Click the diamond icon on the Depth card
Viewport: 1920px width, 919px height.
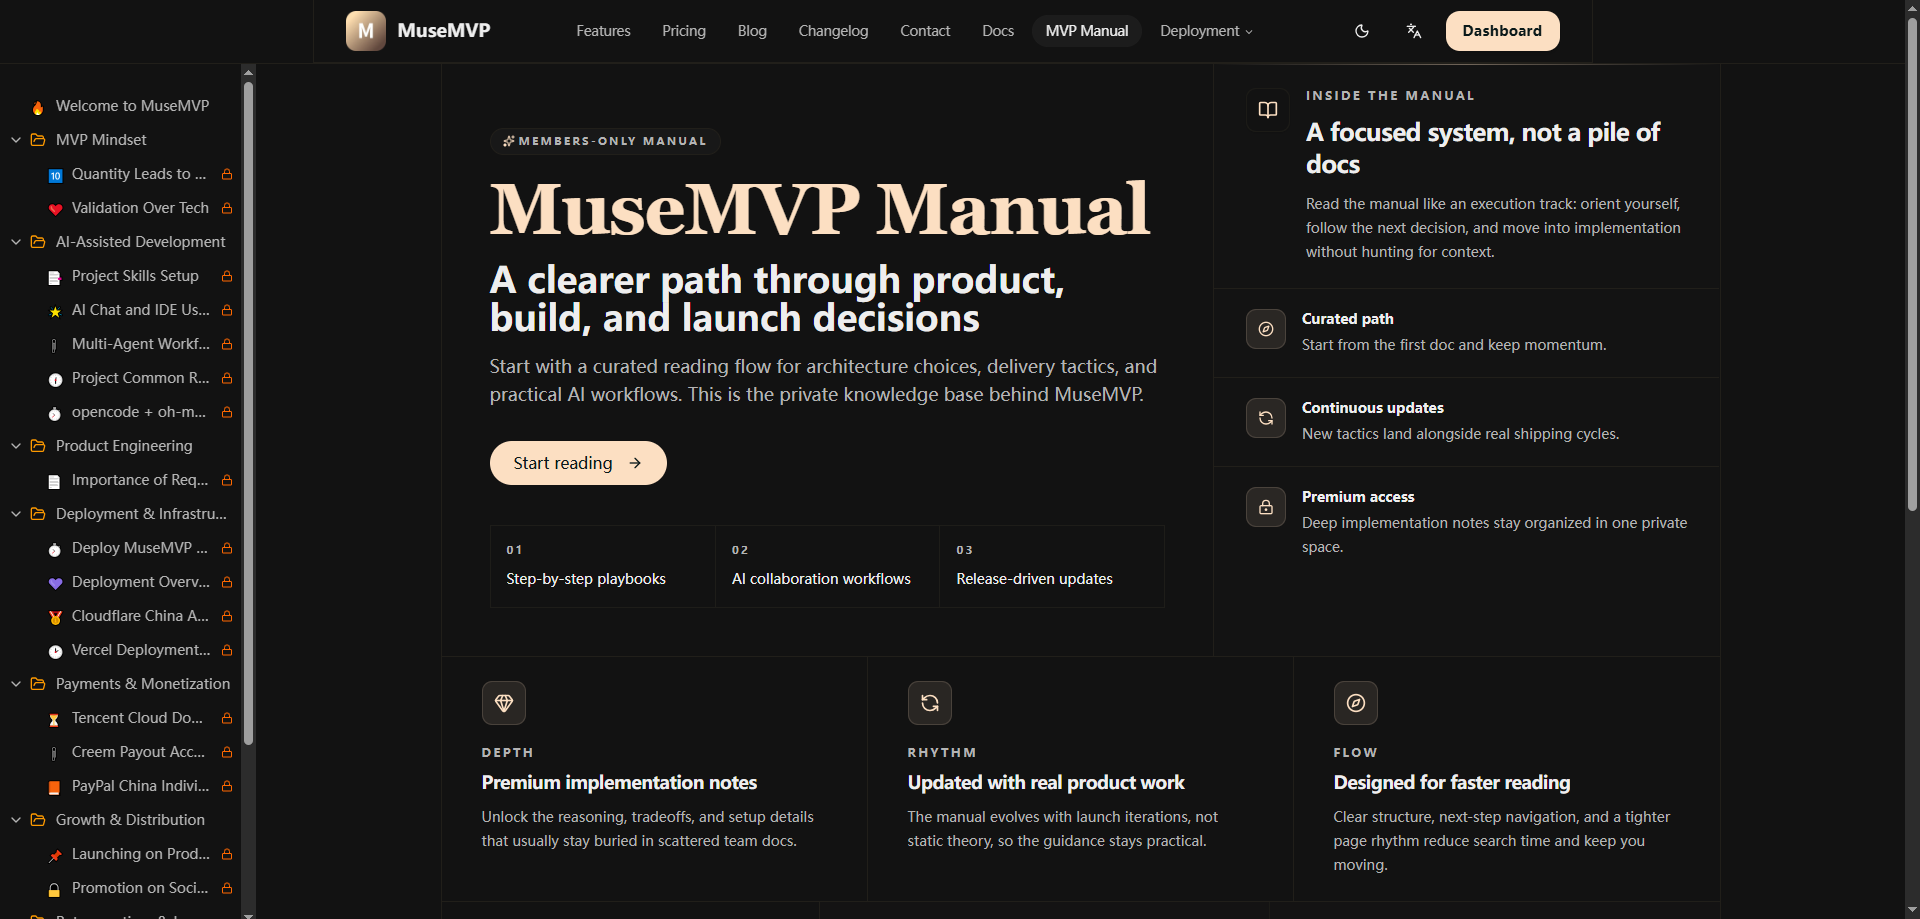pyautogui.click(x=503, y=703)
